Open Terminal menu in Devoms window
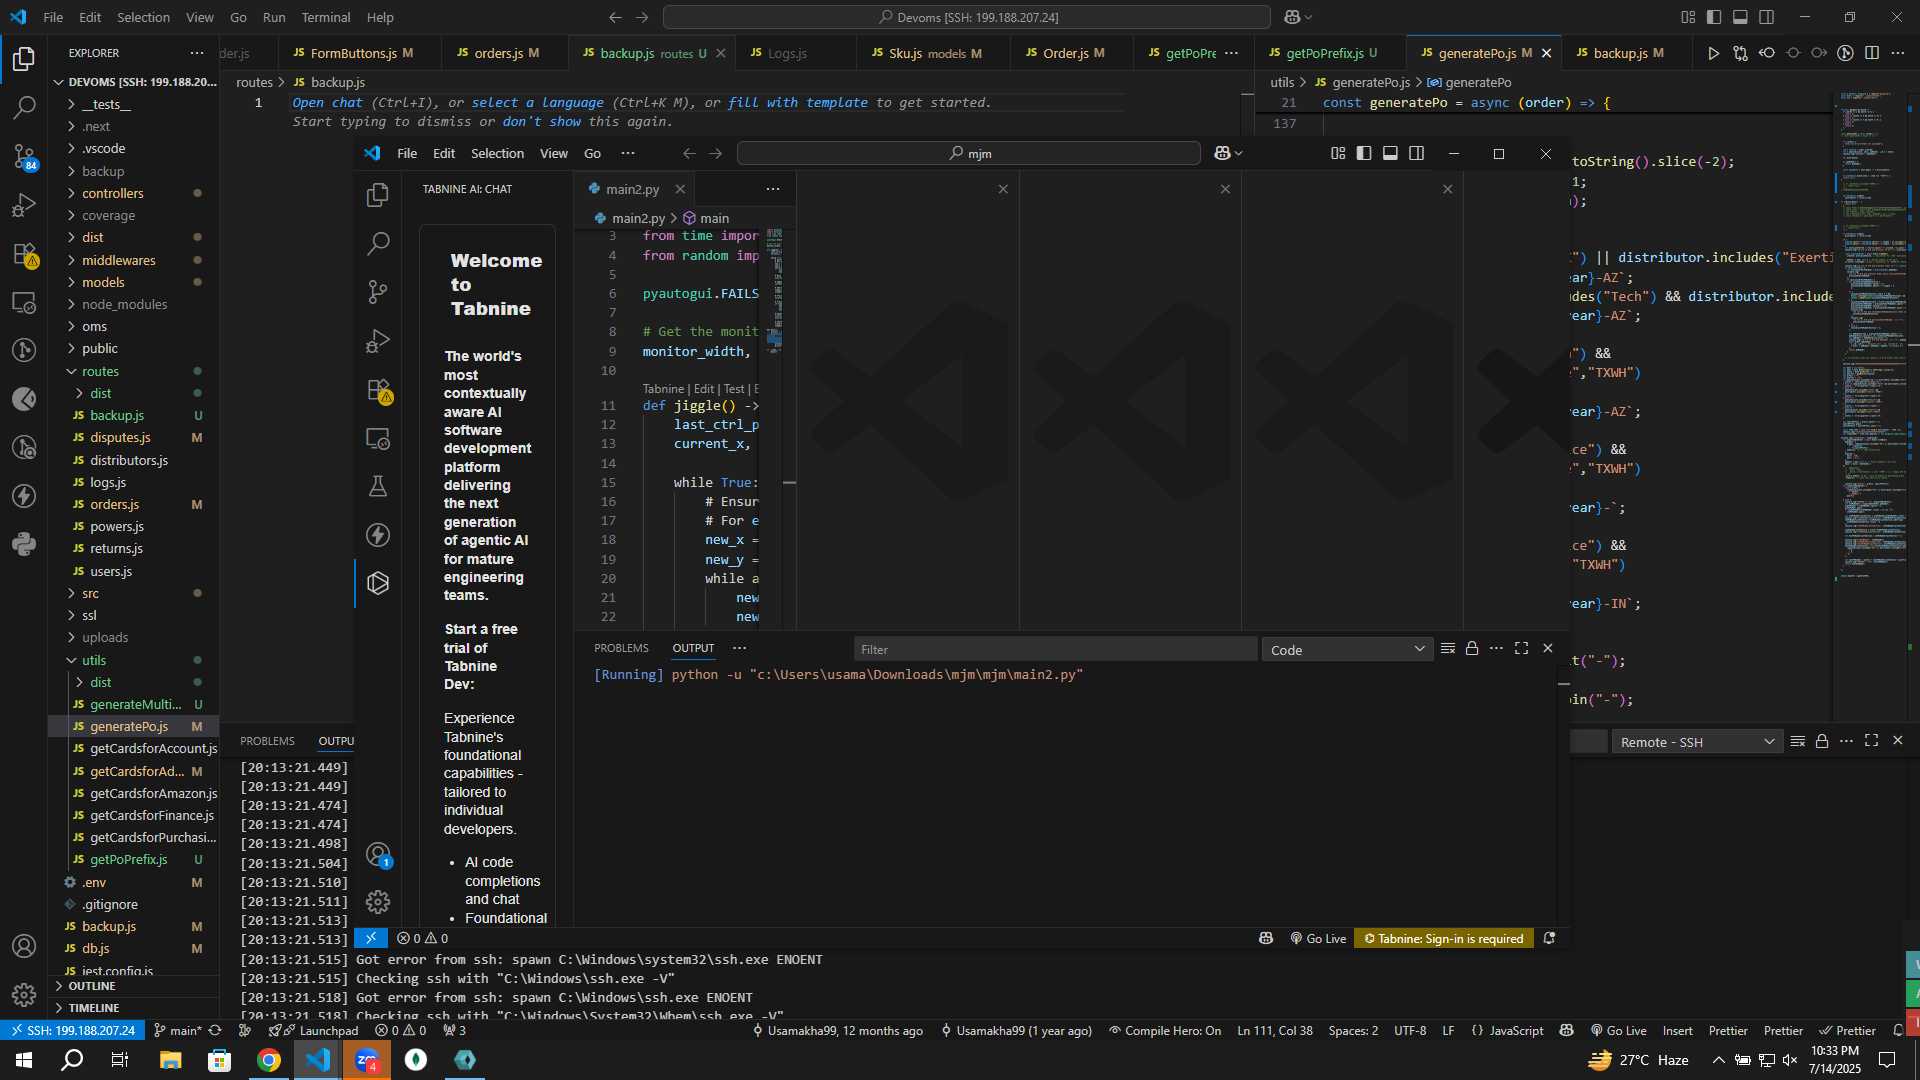 tap(326, 17)
